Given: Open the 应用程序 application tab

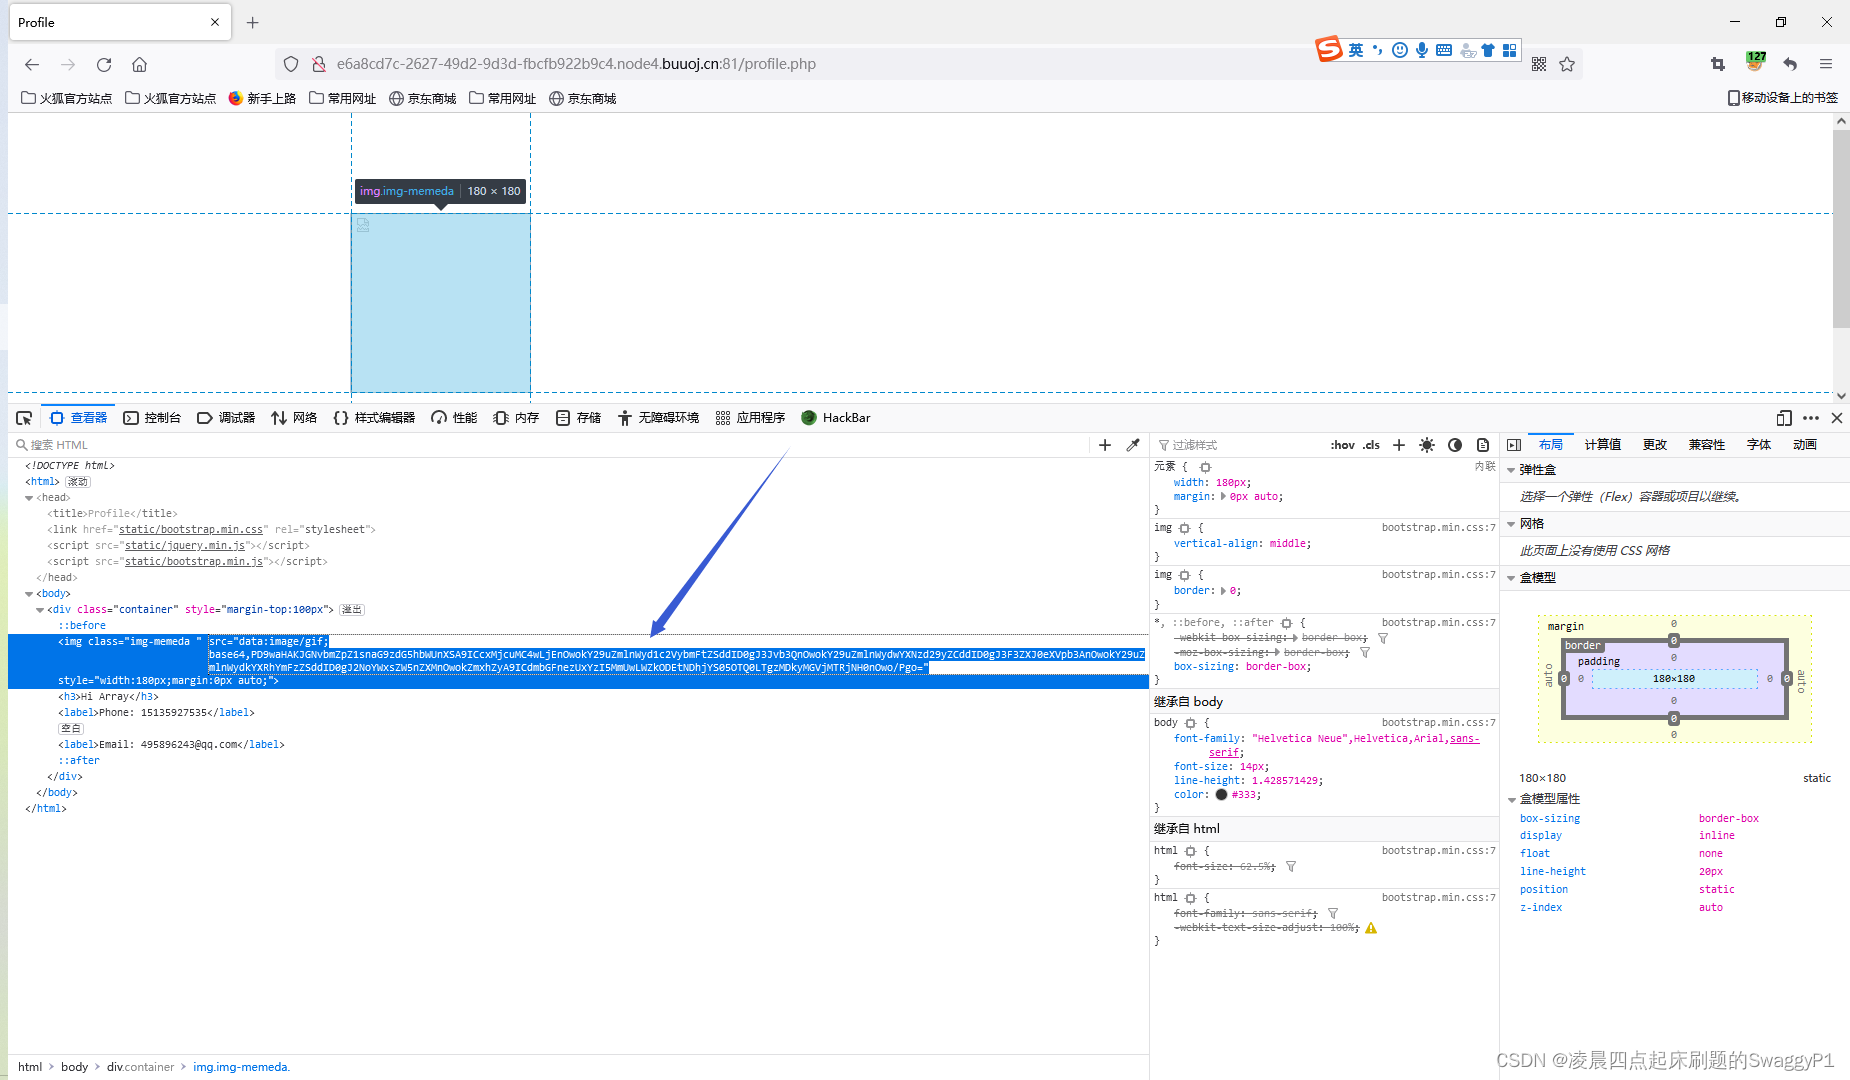Looking at the screenshot, I should [x=750, y=418].
